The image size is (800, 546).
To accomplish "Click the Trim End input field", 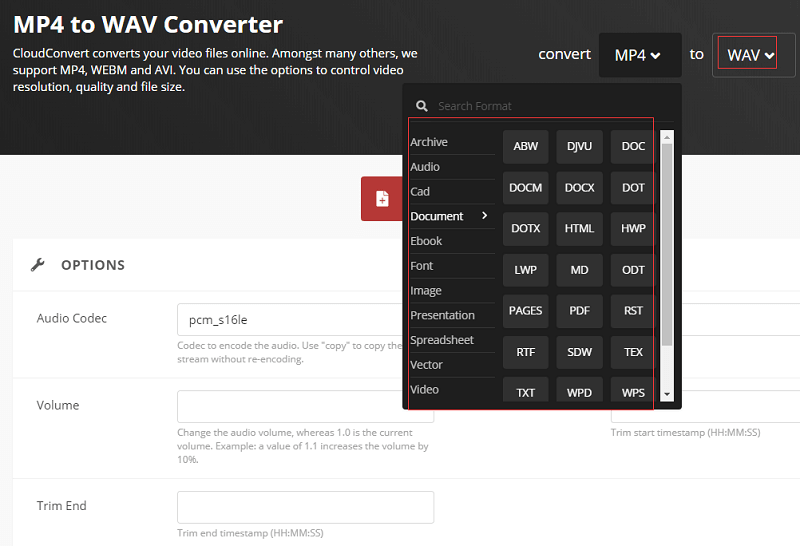I will click(306, 507).
